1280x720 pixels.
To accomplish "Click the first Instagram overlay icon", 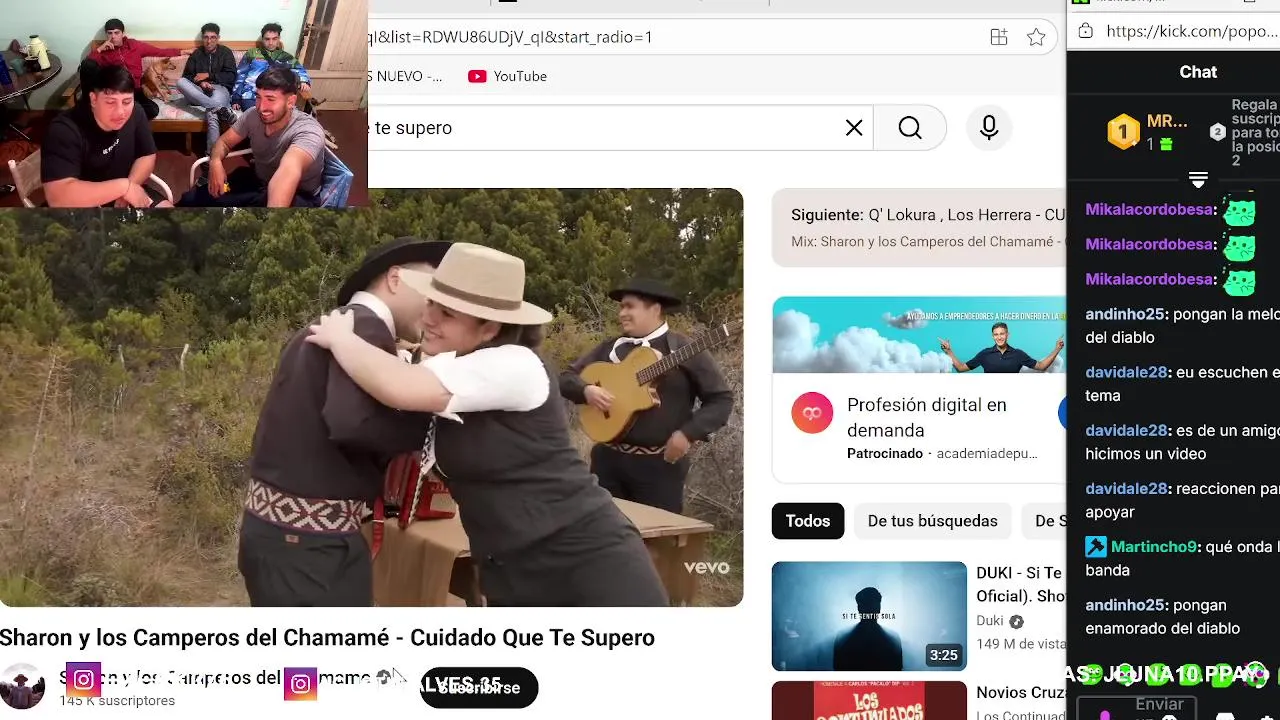I will tap(83, 681).
